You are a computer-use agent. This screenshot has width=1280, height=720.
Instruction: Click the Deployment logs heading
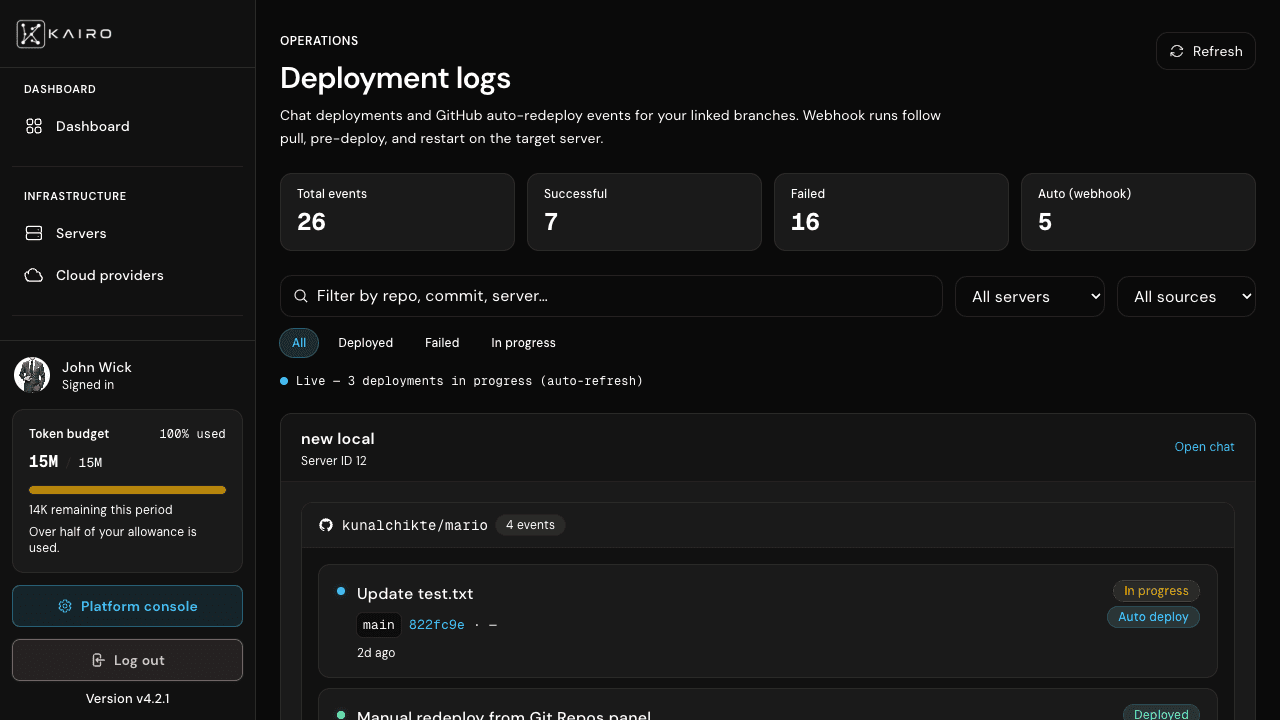pyautogui.click(x=395, y=78)
